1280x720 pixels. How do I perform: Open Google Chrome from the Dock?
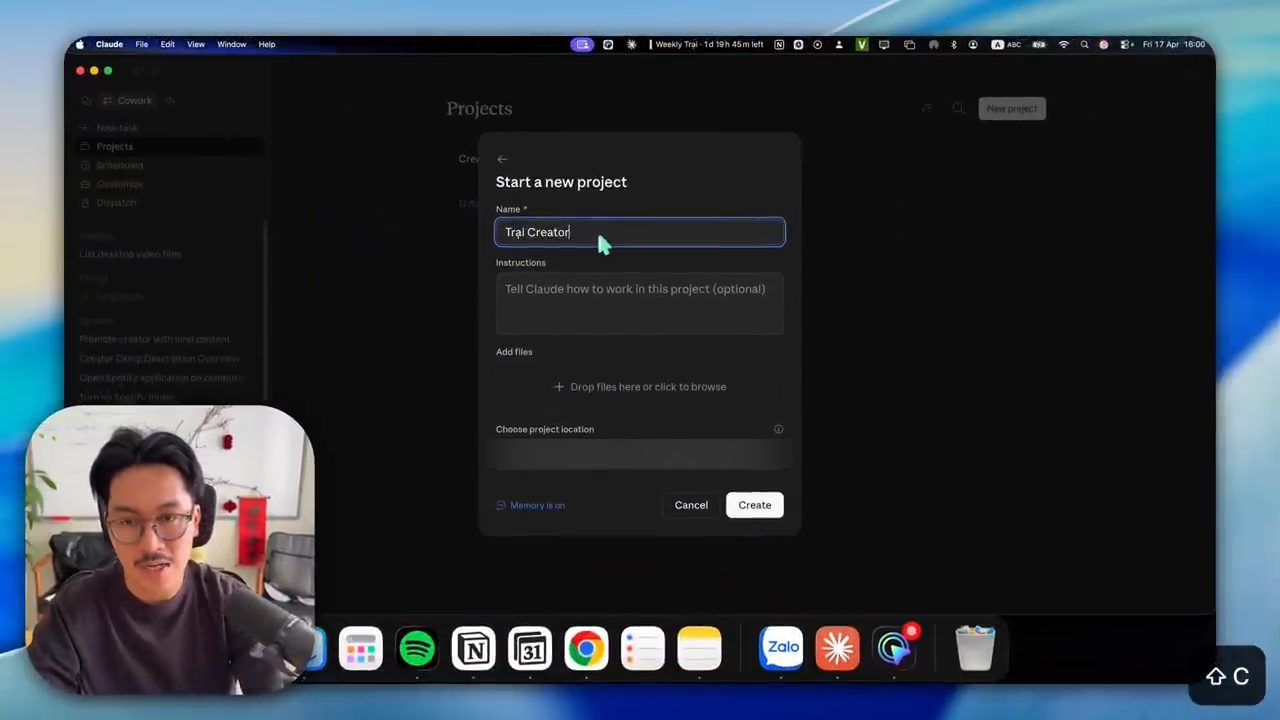coord(586,649)
